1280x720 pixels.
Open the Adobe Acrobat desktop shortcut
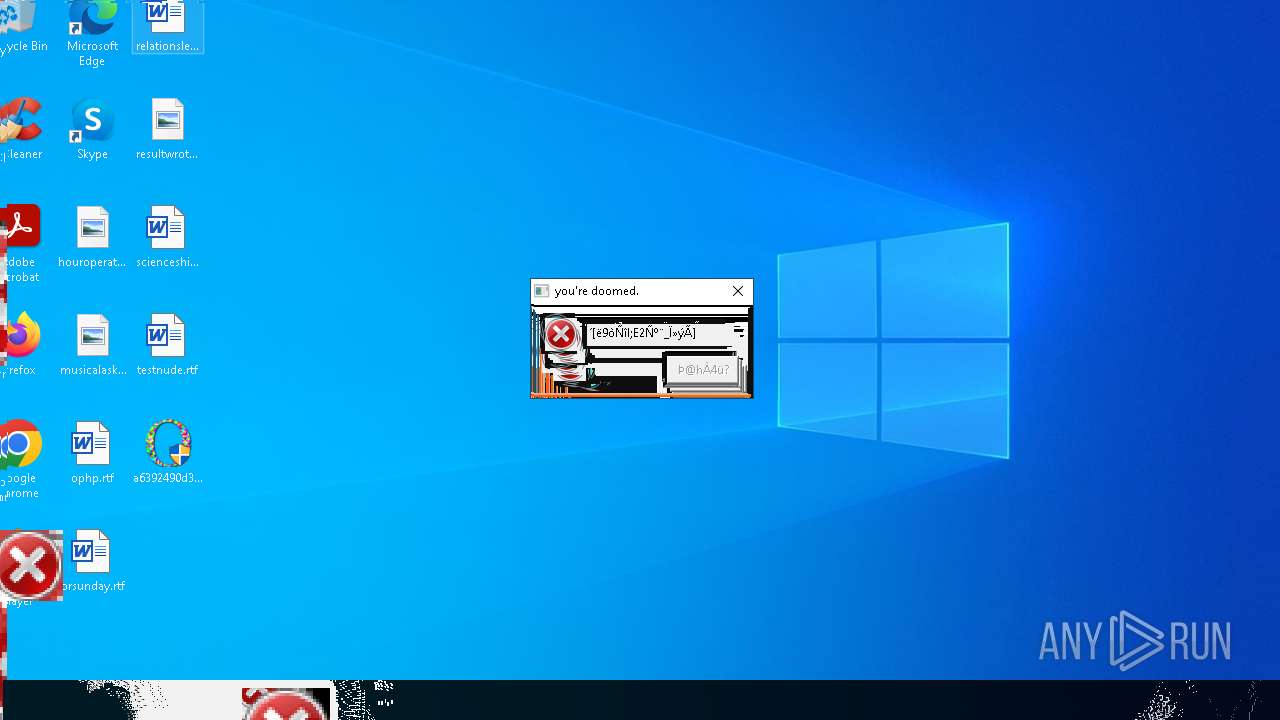tap(20, 244)
